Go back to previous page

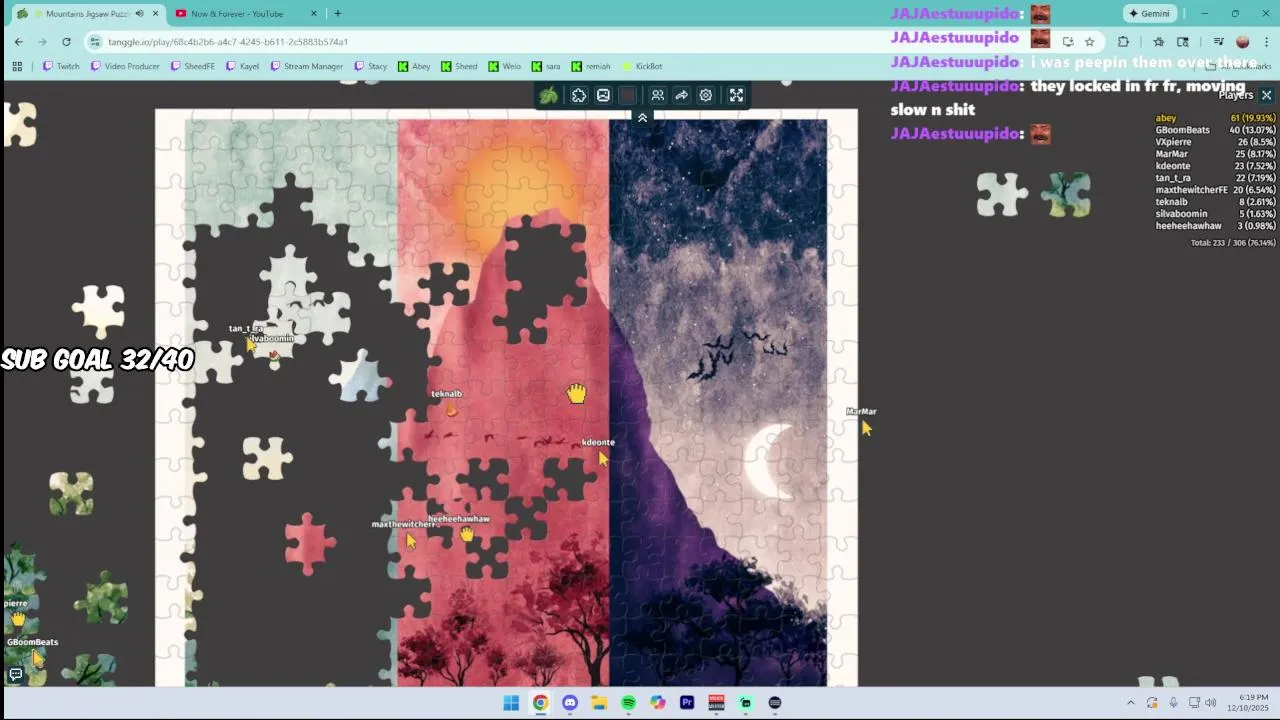[x=18, y=41]
